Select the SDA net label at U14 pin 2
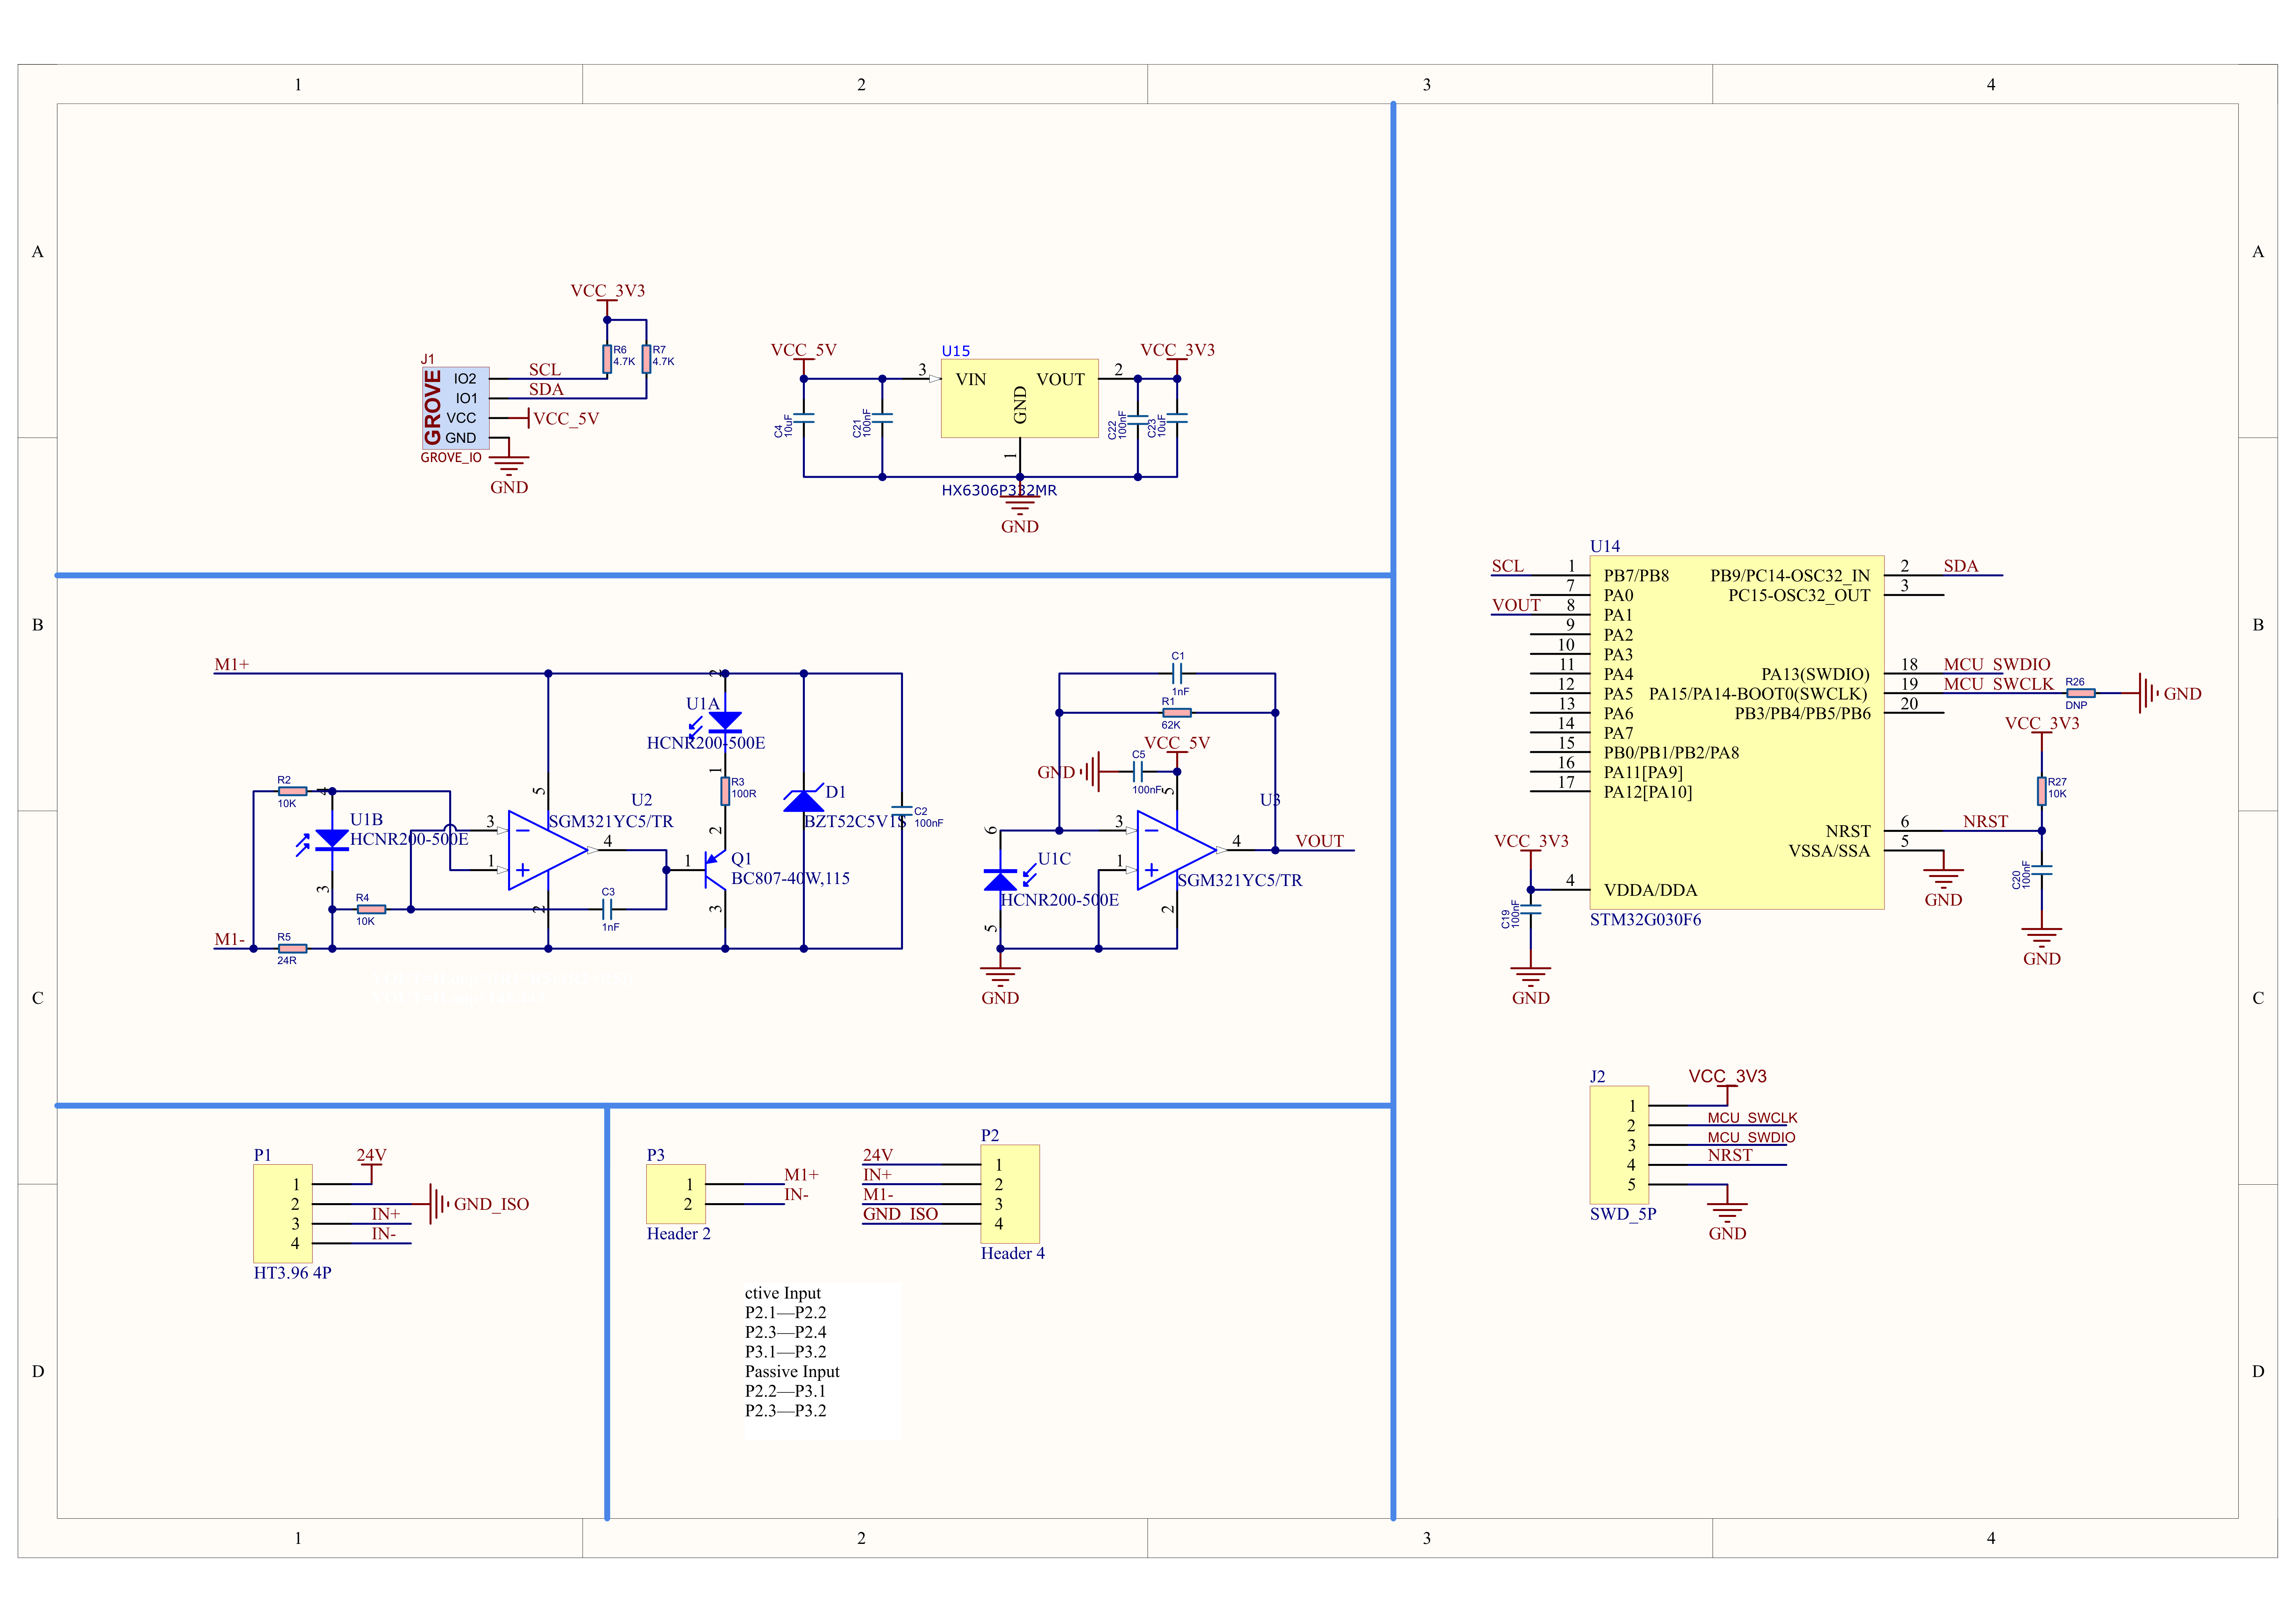Viewport: 2296px width, 1622px height. click(1961, 566)
